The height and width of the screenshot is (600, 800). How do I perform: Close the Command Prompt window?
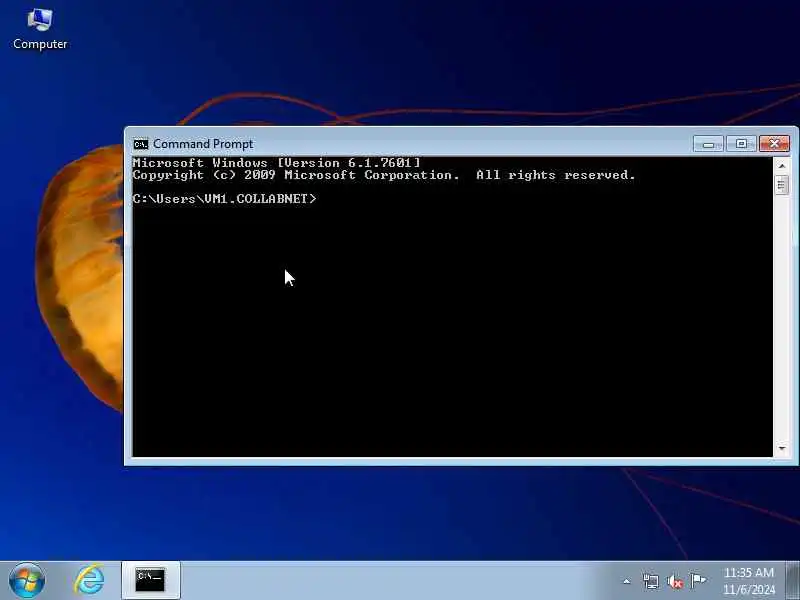pyautogui.click(x=774, y=144)
